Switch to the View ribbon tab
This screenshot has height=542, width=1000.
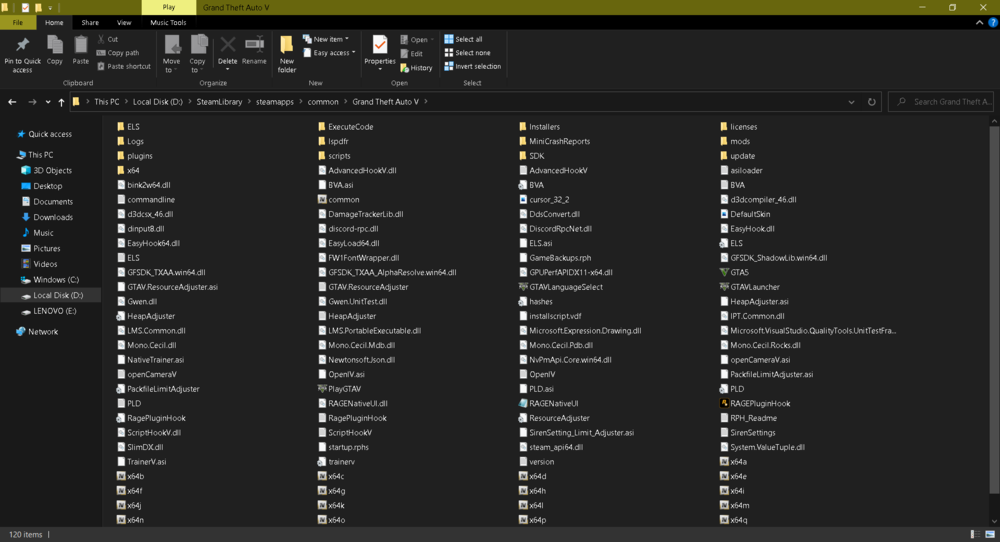tap(124, 22)
